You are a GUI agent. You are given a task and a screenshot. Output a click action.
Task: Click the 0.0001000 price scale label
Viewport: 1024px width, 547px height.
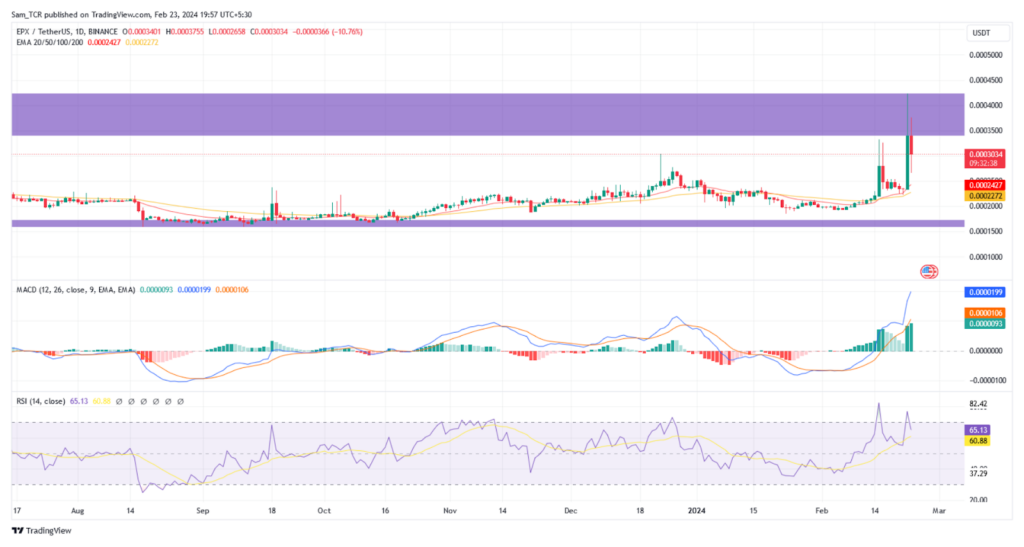point(985,257)
